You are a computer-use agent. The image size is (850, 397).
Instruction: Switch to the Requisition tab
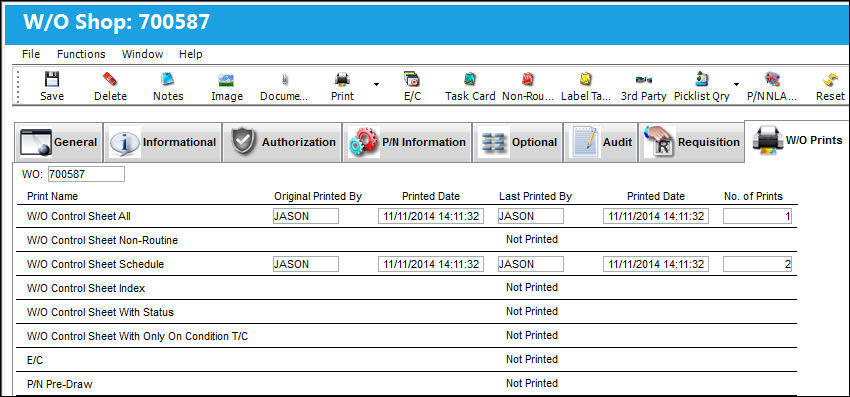tap(692, 143)
